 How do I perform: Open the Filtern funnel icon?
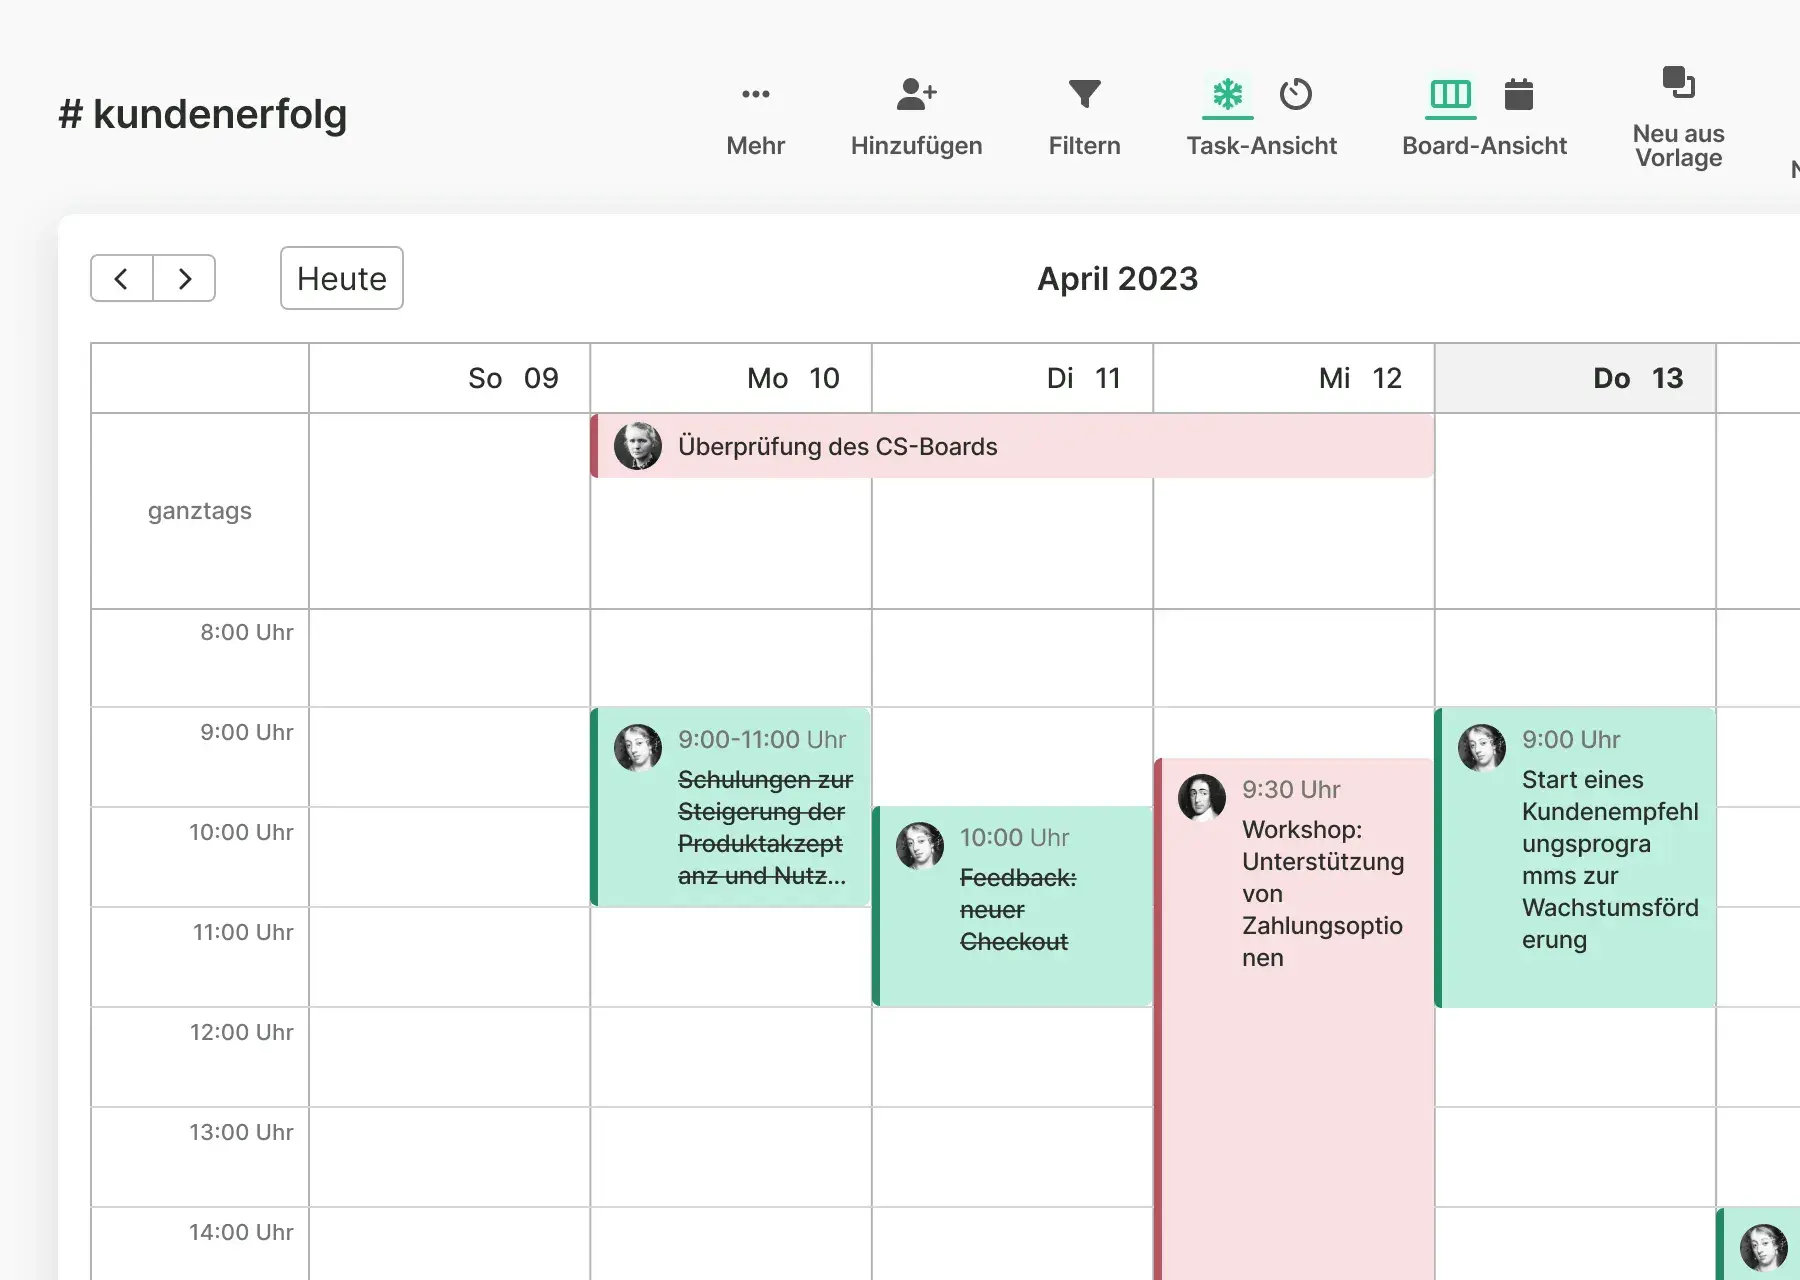[x=1084, y=95]
